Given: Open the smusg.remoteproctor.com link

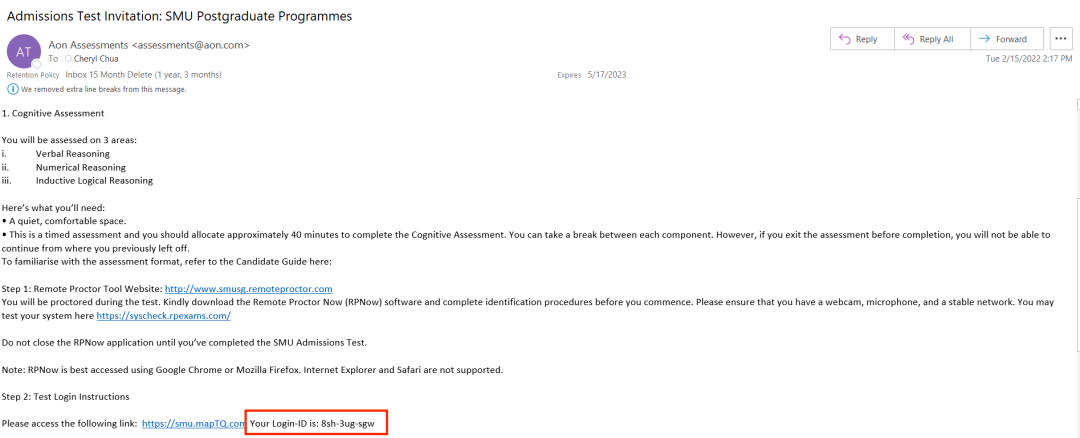Looking at the screenshot, I should tap(249, 289).
